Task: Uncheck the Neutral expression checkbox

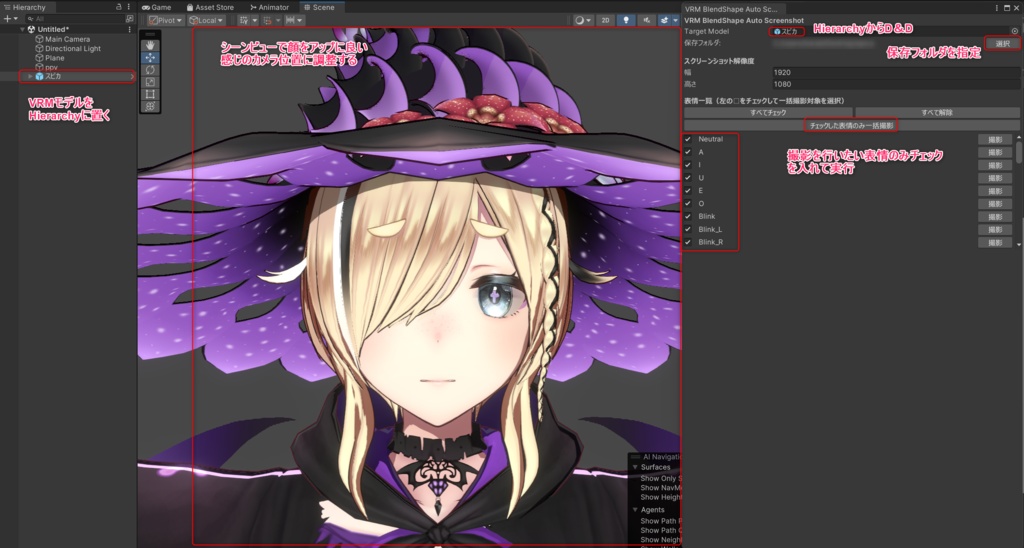Action: pos(688,139)
